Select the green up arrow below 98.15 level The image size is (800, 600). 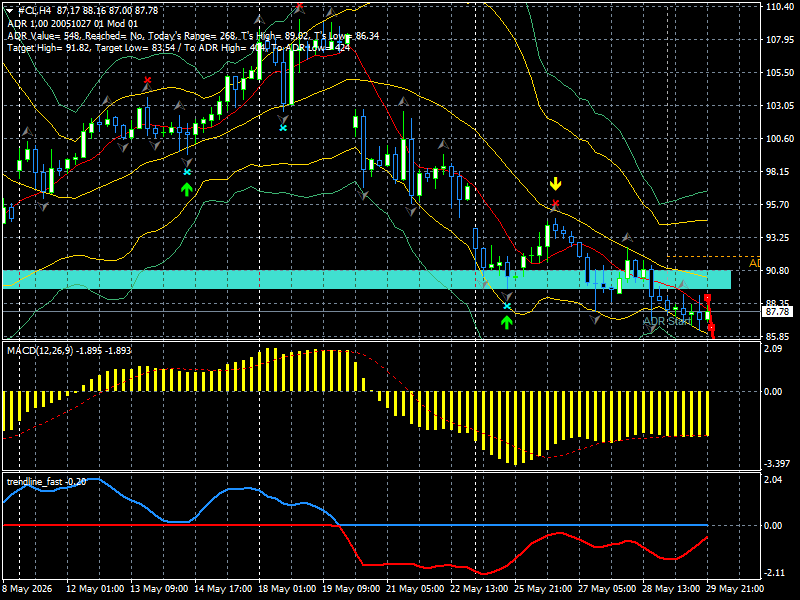click(187, 189)
